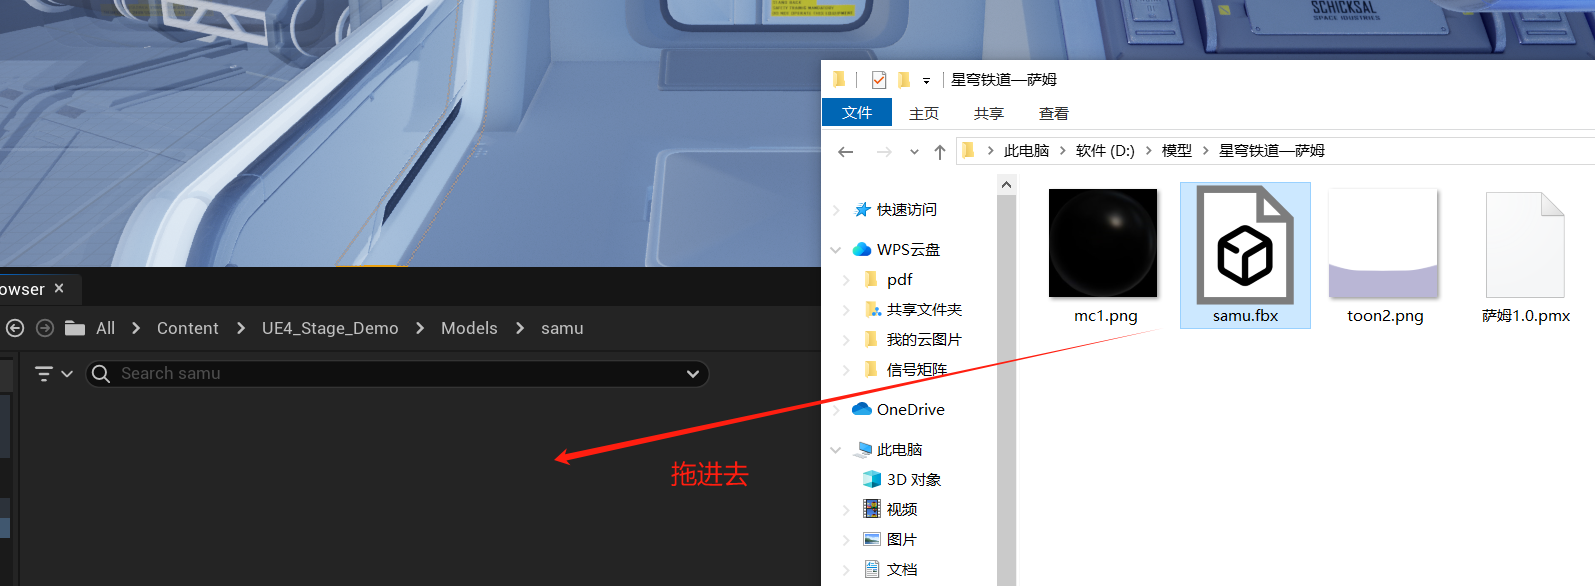1595x586 pixels.
Task: Go forward in Content Browser history
Action: [x=45, y=328]
